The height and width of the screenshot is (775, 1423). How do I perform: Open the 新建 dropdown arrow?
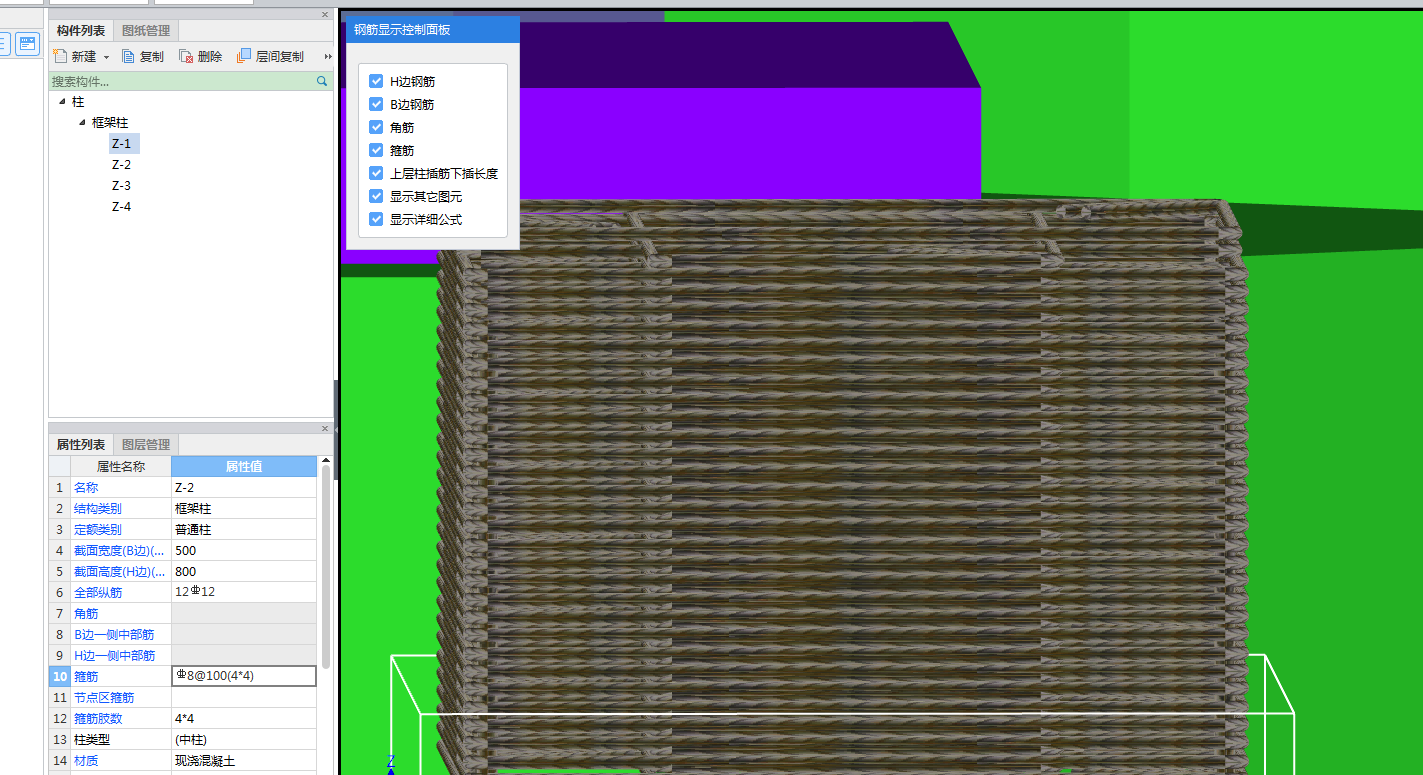(x=106, y=58)
